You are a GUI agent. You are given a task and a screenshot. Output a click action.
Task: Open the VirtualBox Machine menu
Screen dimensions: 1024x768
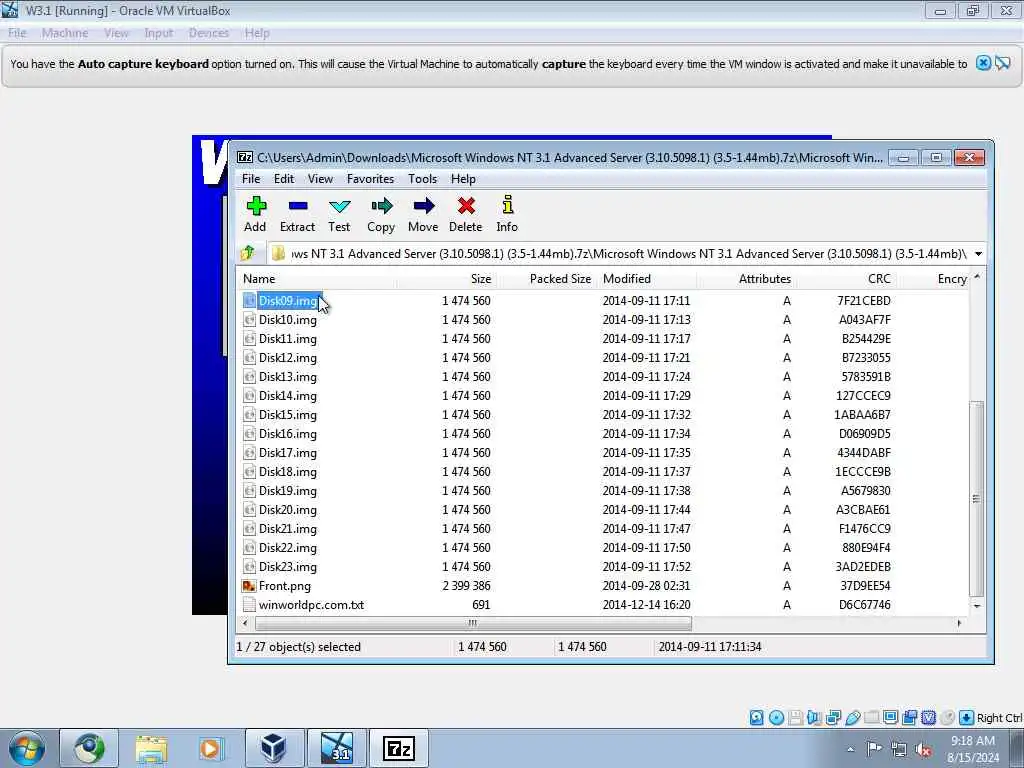[x=65, y=33]
